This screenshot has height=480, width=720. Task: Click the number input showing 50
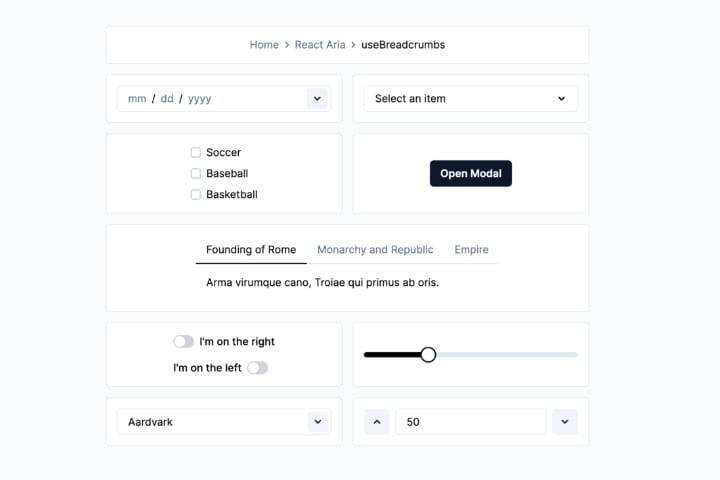point(470,422)
